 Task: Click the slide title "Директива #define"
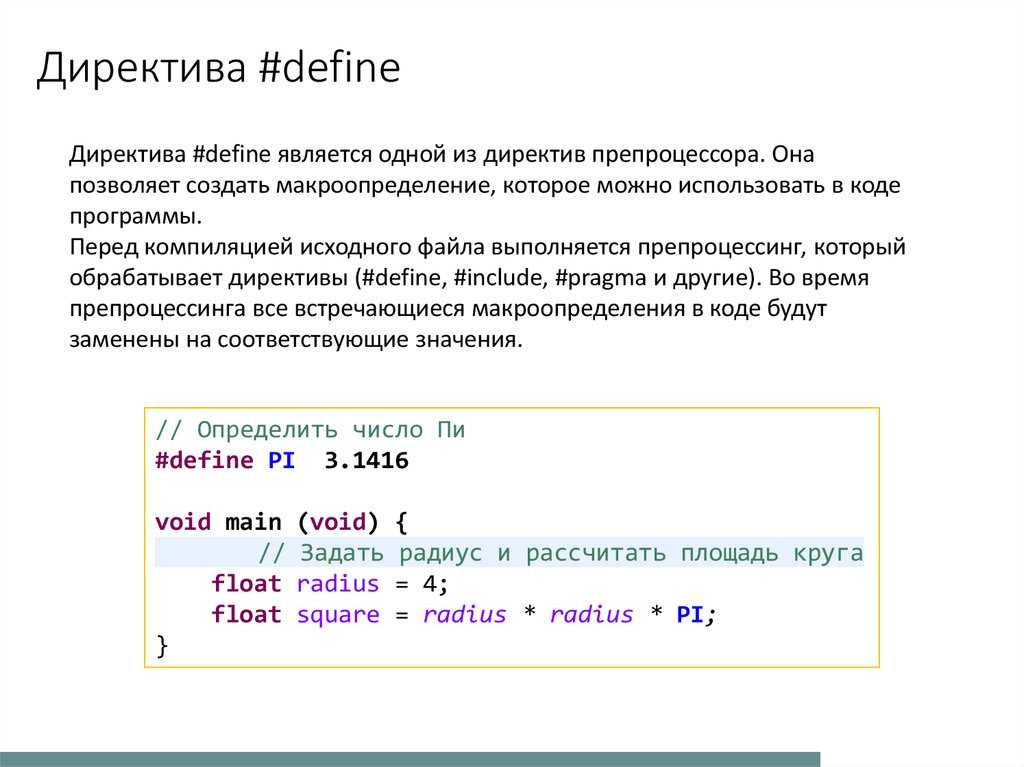218,68
